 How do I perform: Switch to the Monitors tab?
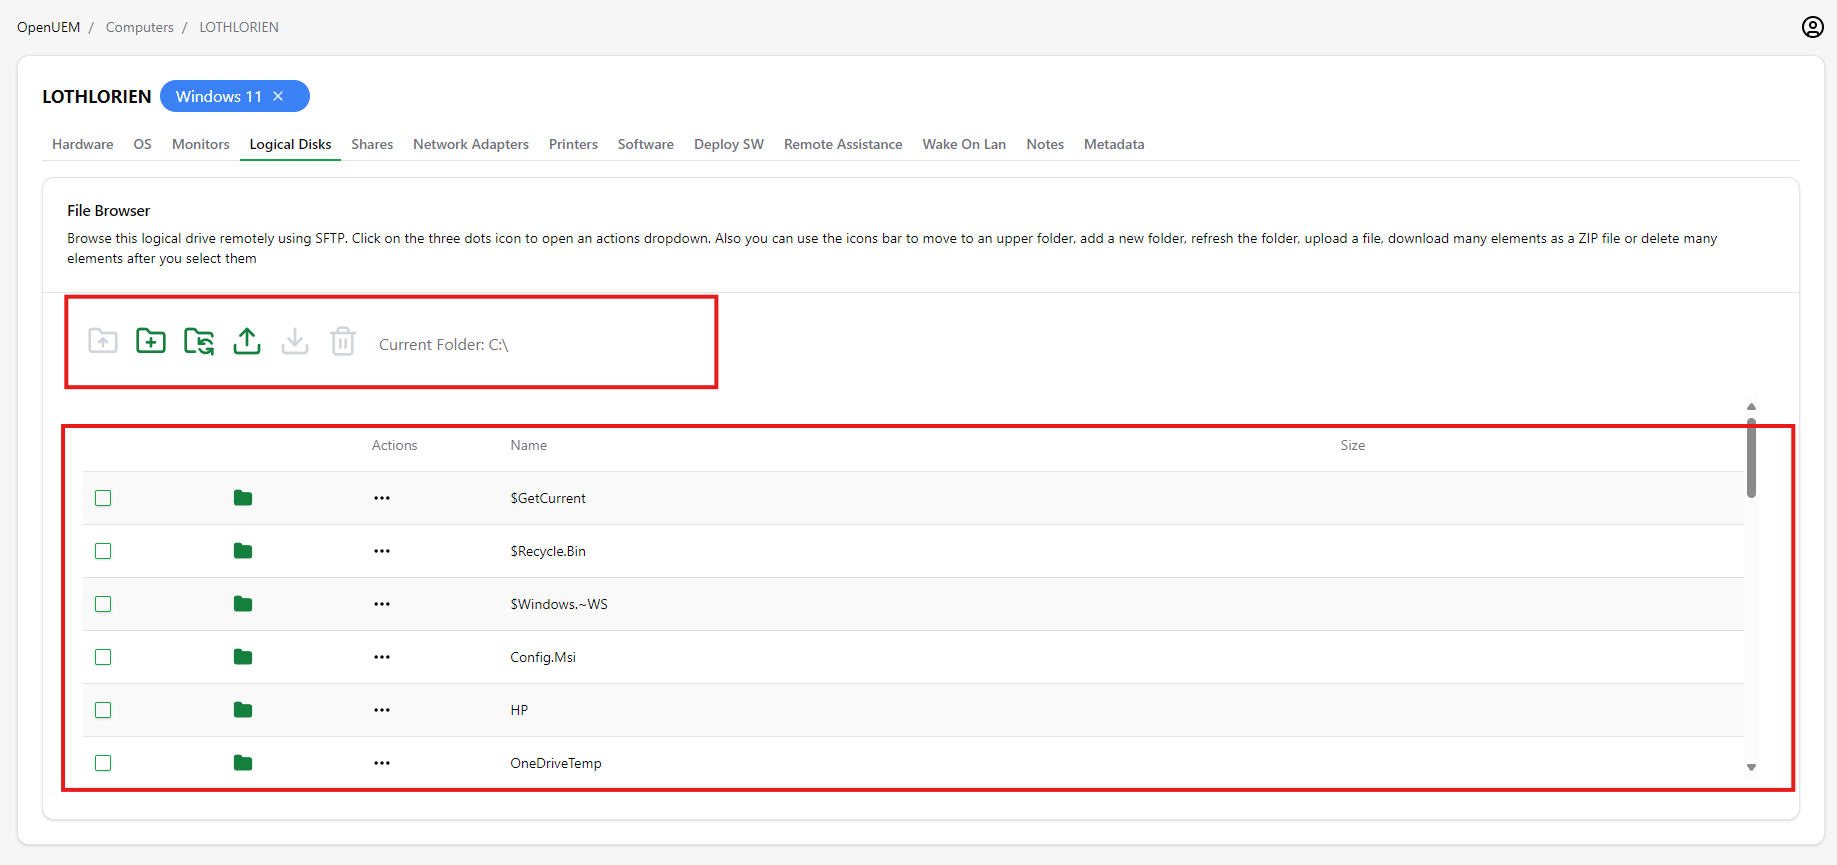tap(201, 144)
